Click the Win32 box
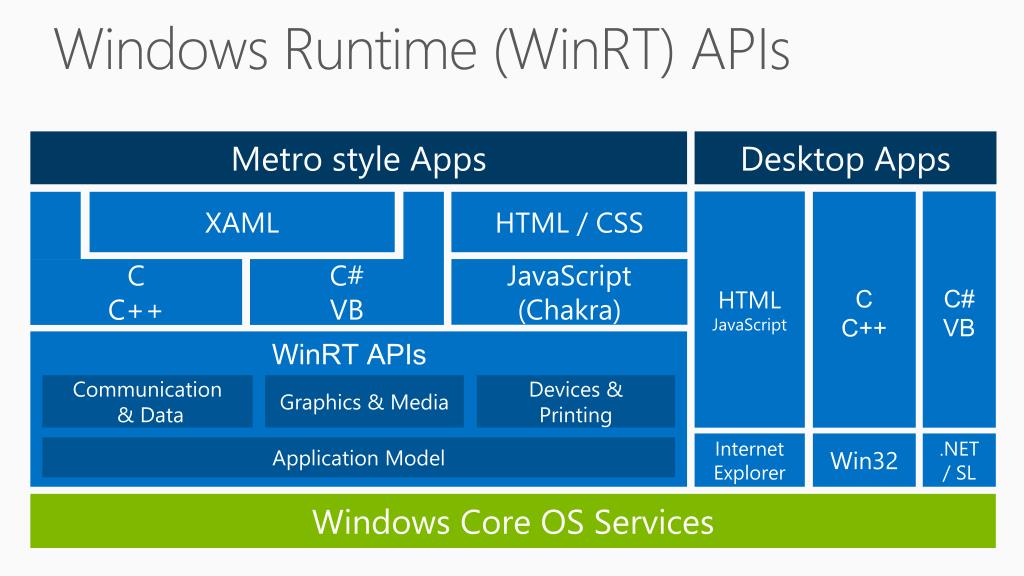 point(863,460)
